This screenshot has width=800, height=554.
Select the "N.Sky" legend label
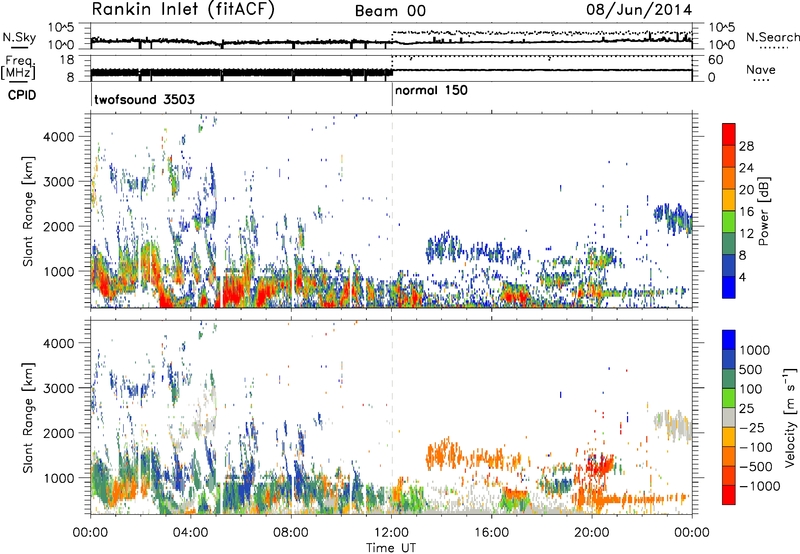pyautogui.click(x=19, y=37)
